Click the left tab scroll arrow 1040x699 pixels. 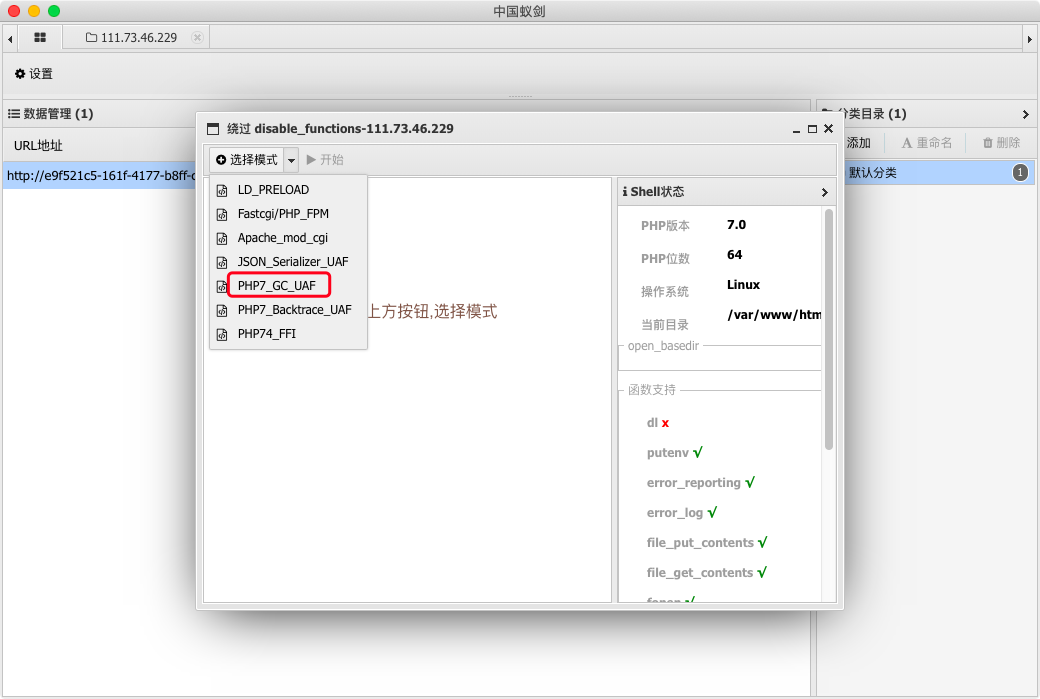coord(10,39)
